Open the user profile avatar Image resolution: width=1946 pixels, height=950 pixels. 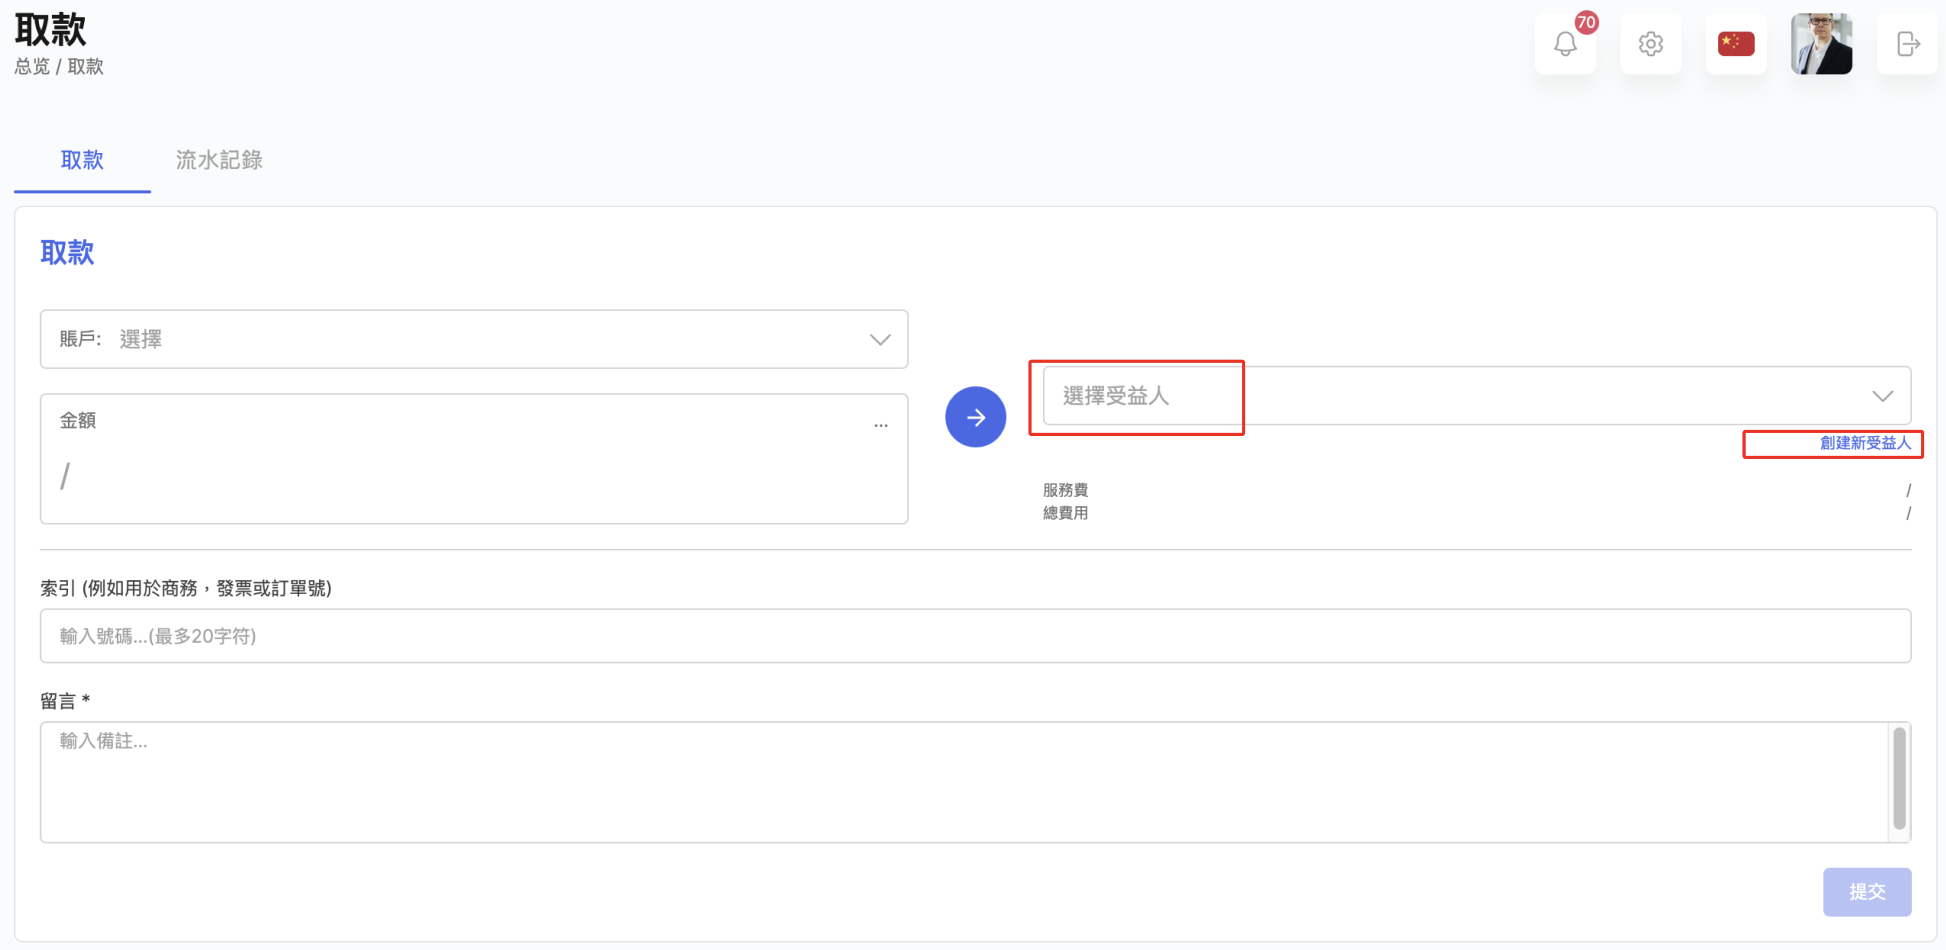(1822, 44)
